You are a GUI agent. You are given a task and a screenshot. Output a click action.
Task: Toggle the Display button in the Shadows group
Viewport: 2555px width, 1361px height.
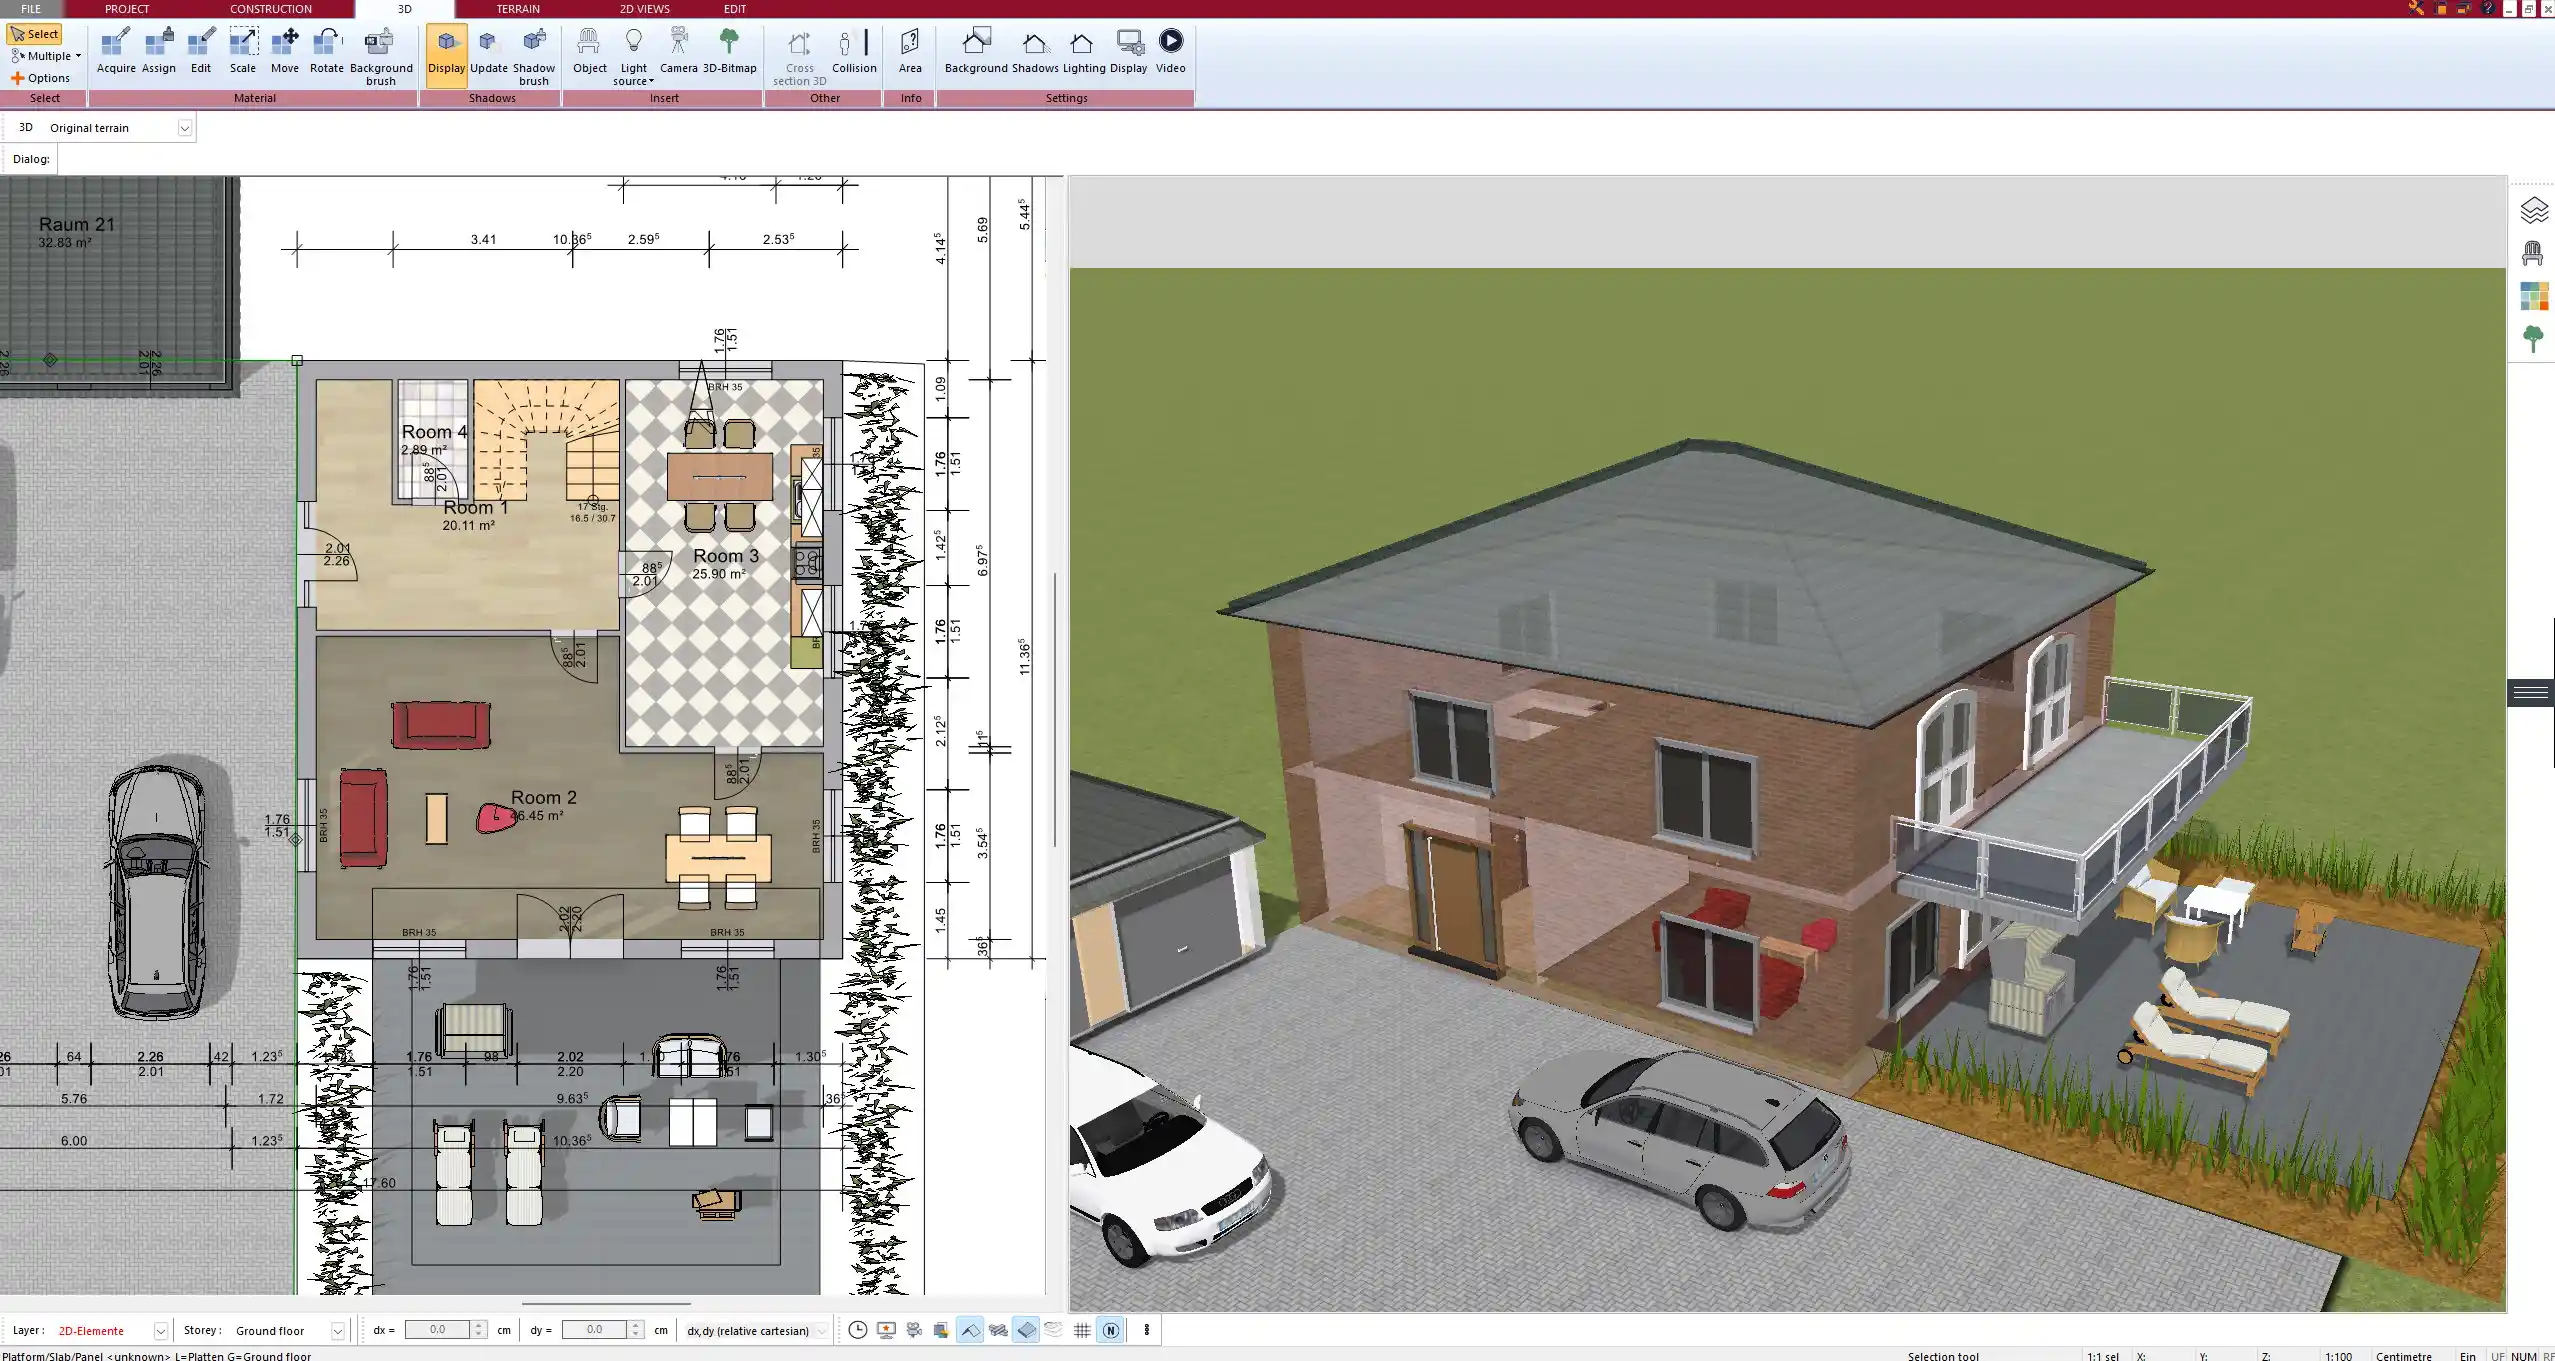(446, 50)
